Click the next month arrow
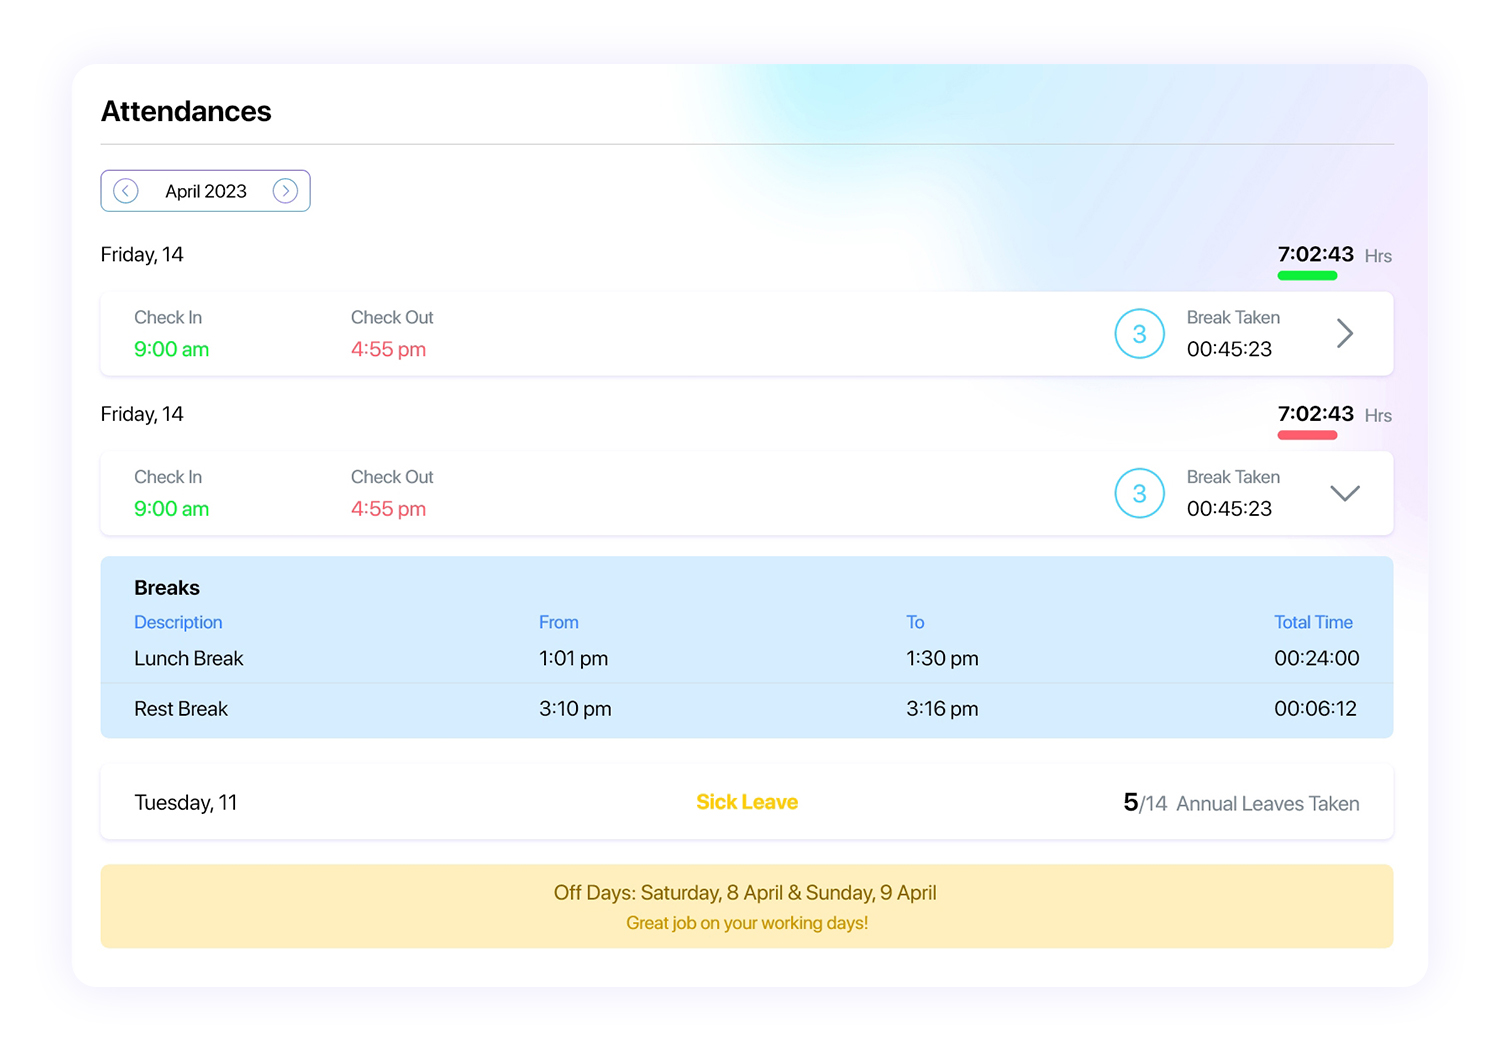The image size is (1500, 1050). coord(286,190)
